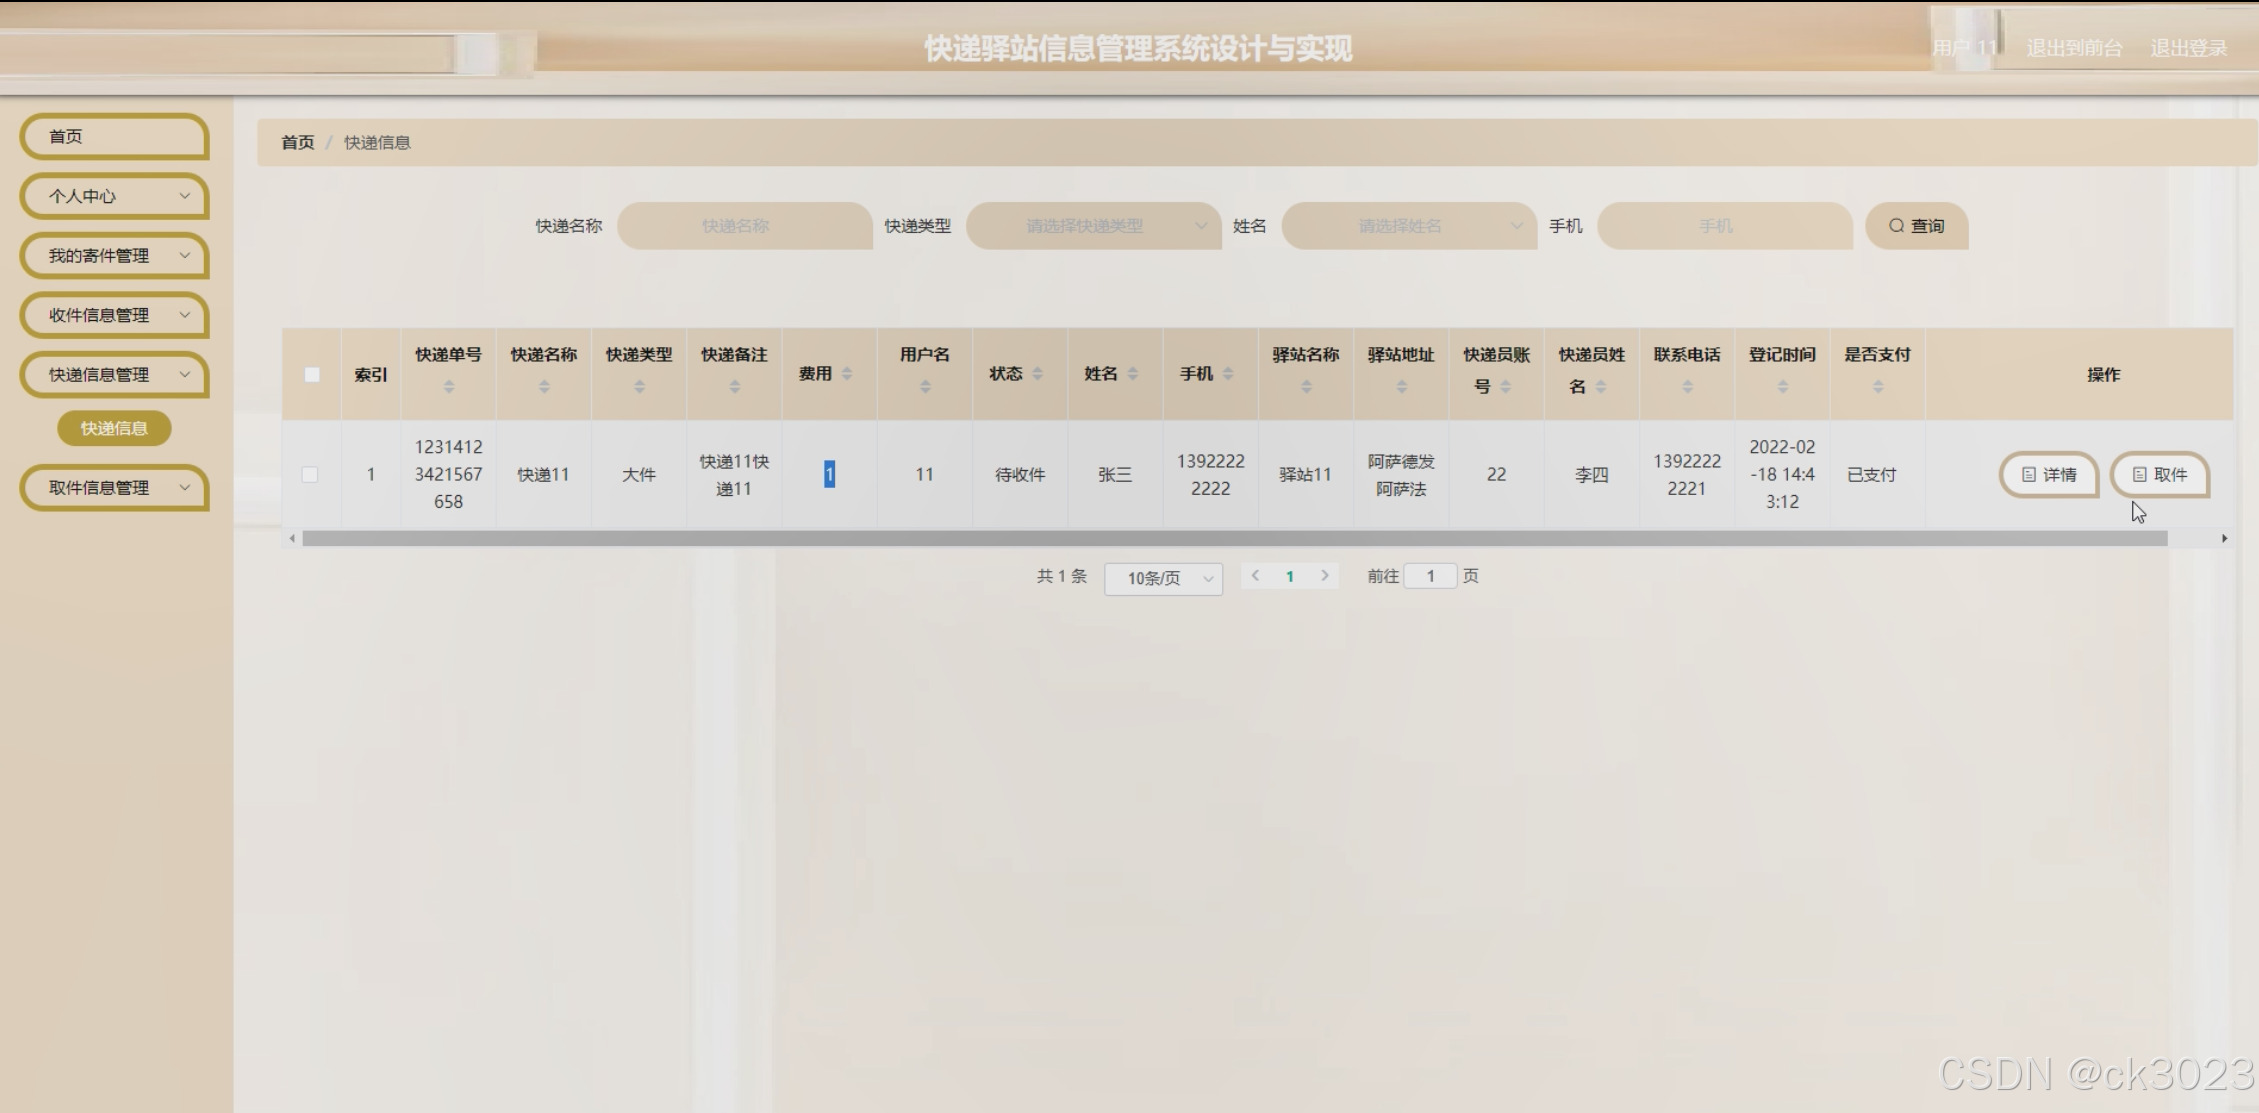Expand the 个人中心 sidebar menu
The width and height of the screenshot is (2259, 1113).
(x=114, y=196)
